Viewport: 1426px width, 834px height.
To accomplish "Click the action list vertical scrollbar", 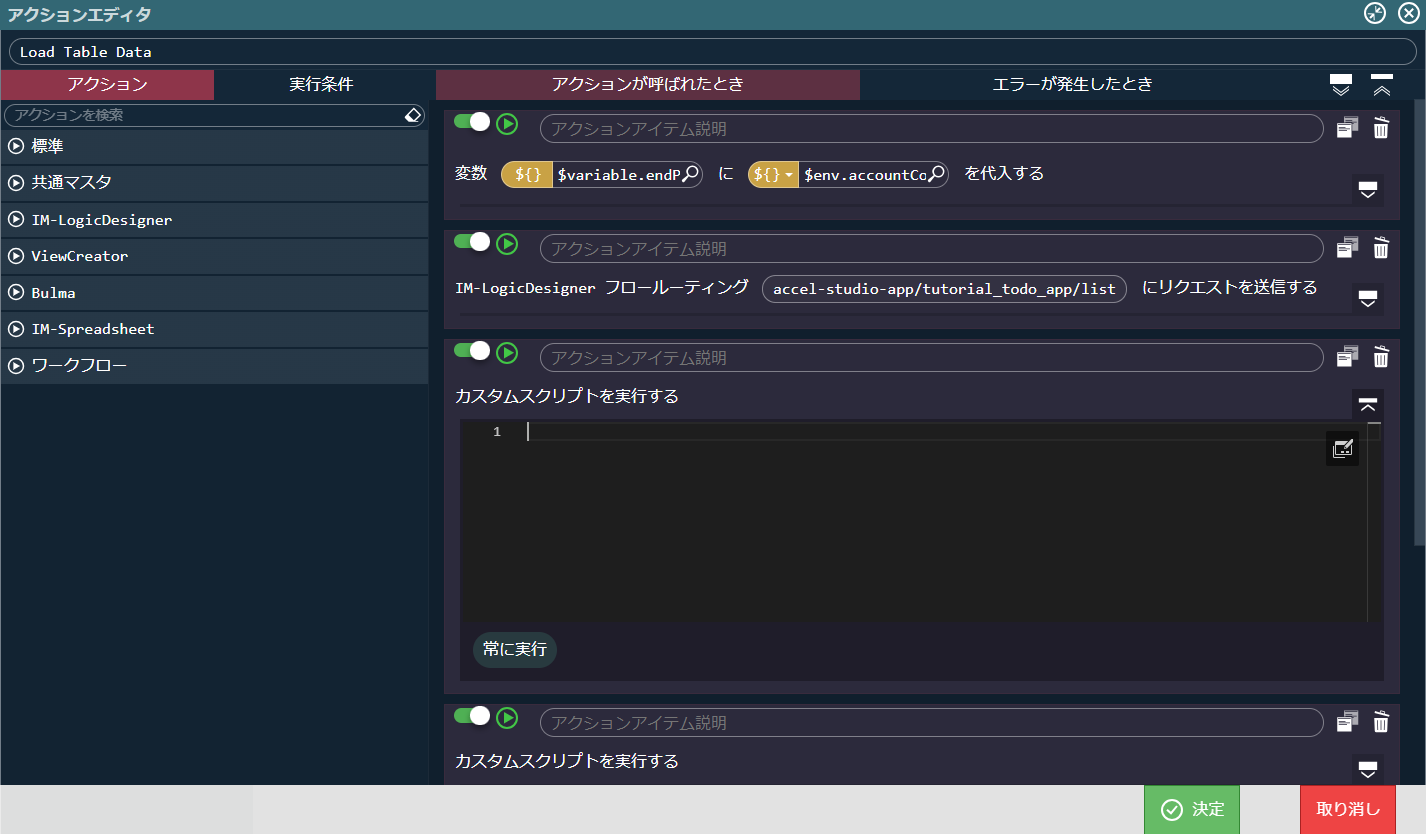I will tap(1420, 322).
